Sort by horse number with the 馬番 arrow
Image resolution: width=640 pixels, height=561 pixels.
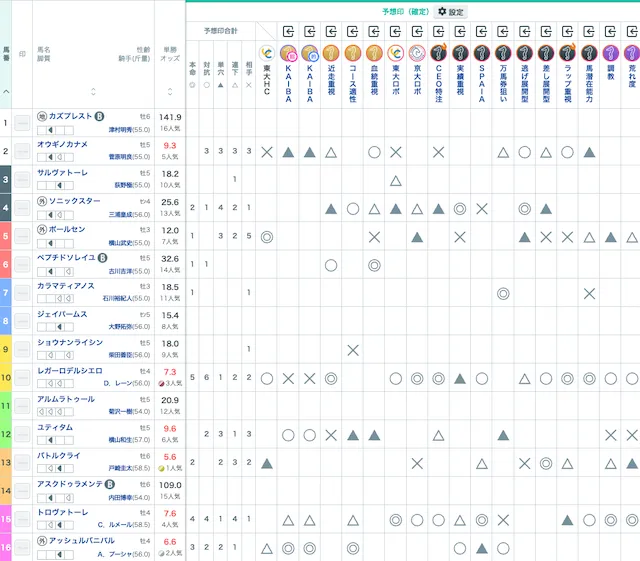[x=6, y=91]
